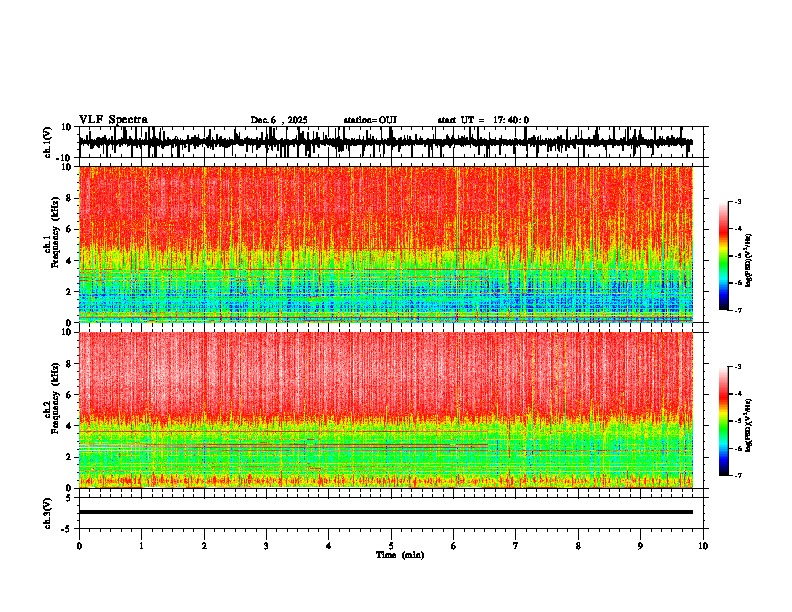The height and width of the screenshot is (612, 792).
Task: Click the ch.1 voltage waveform trace
Action: pyautogui.click(x=386, y=142)
